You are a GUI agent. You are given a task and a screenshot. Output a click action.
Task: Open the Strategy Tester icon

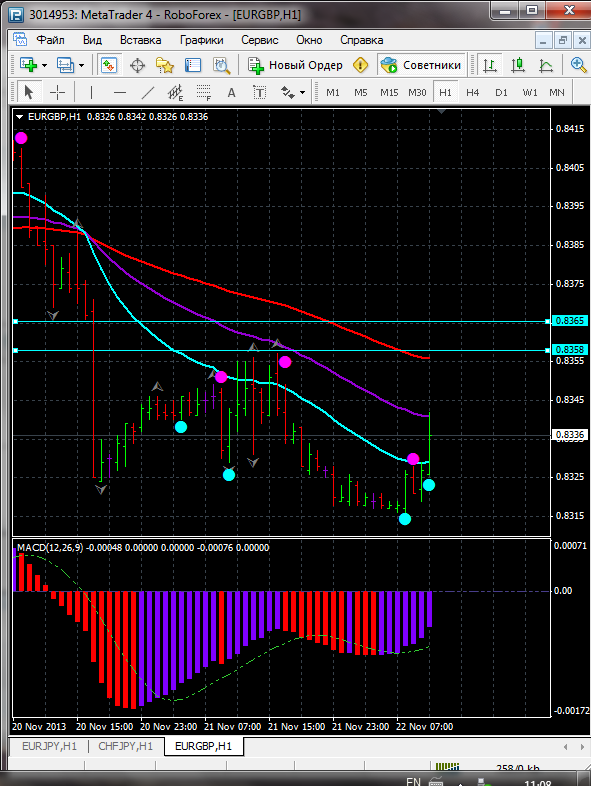pyautogui.click(x=221, y=65)
